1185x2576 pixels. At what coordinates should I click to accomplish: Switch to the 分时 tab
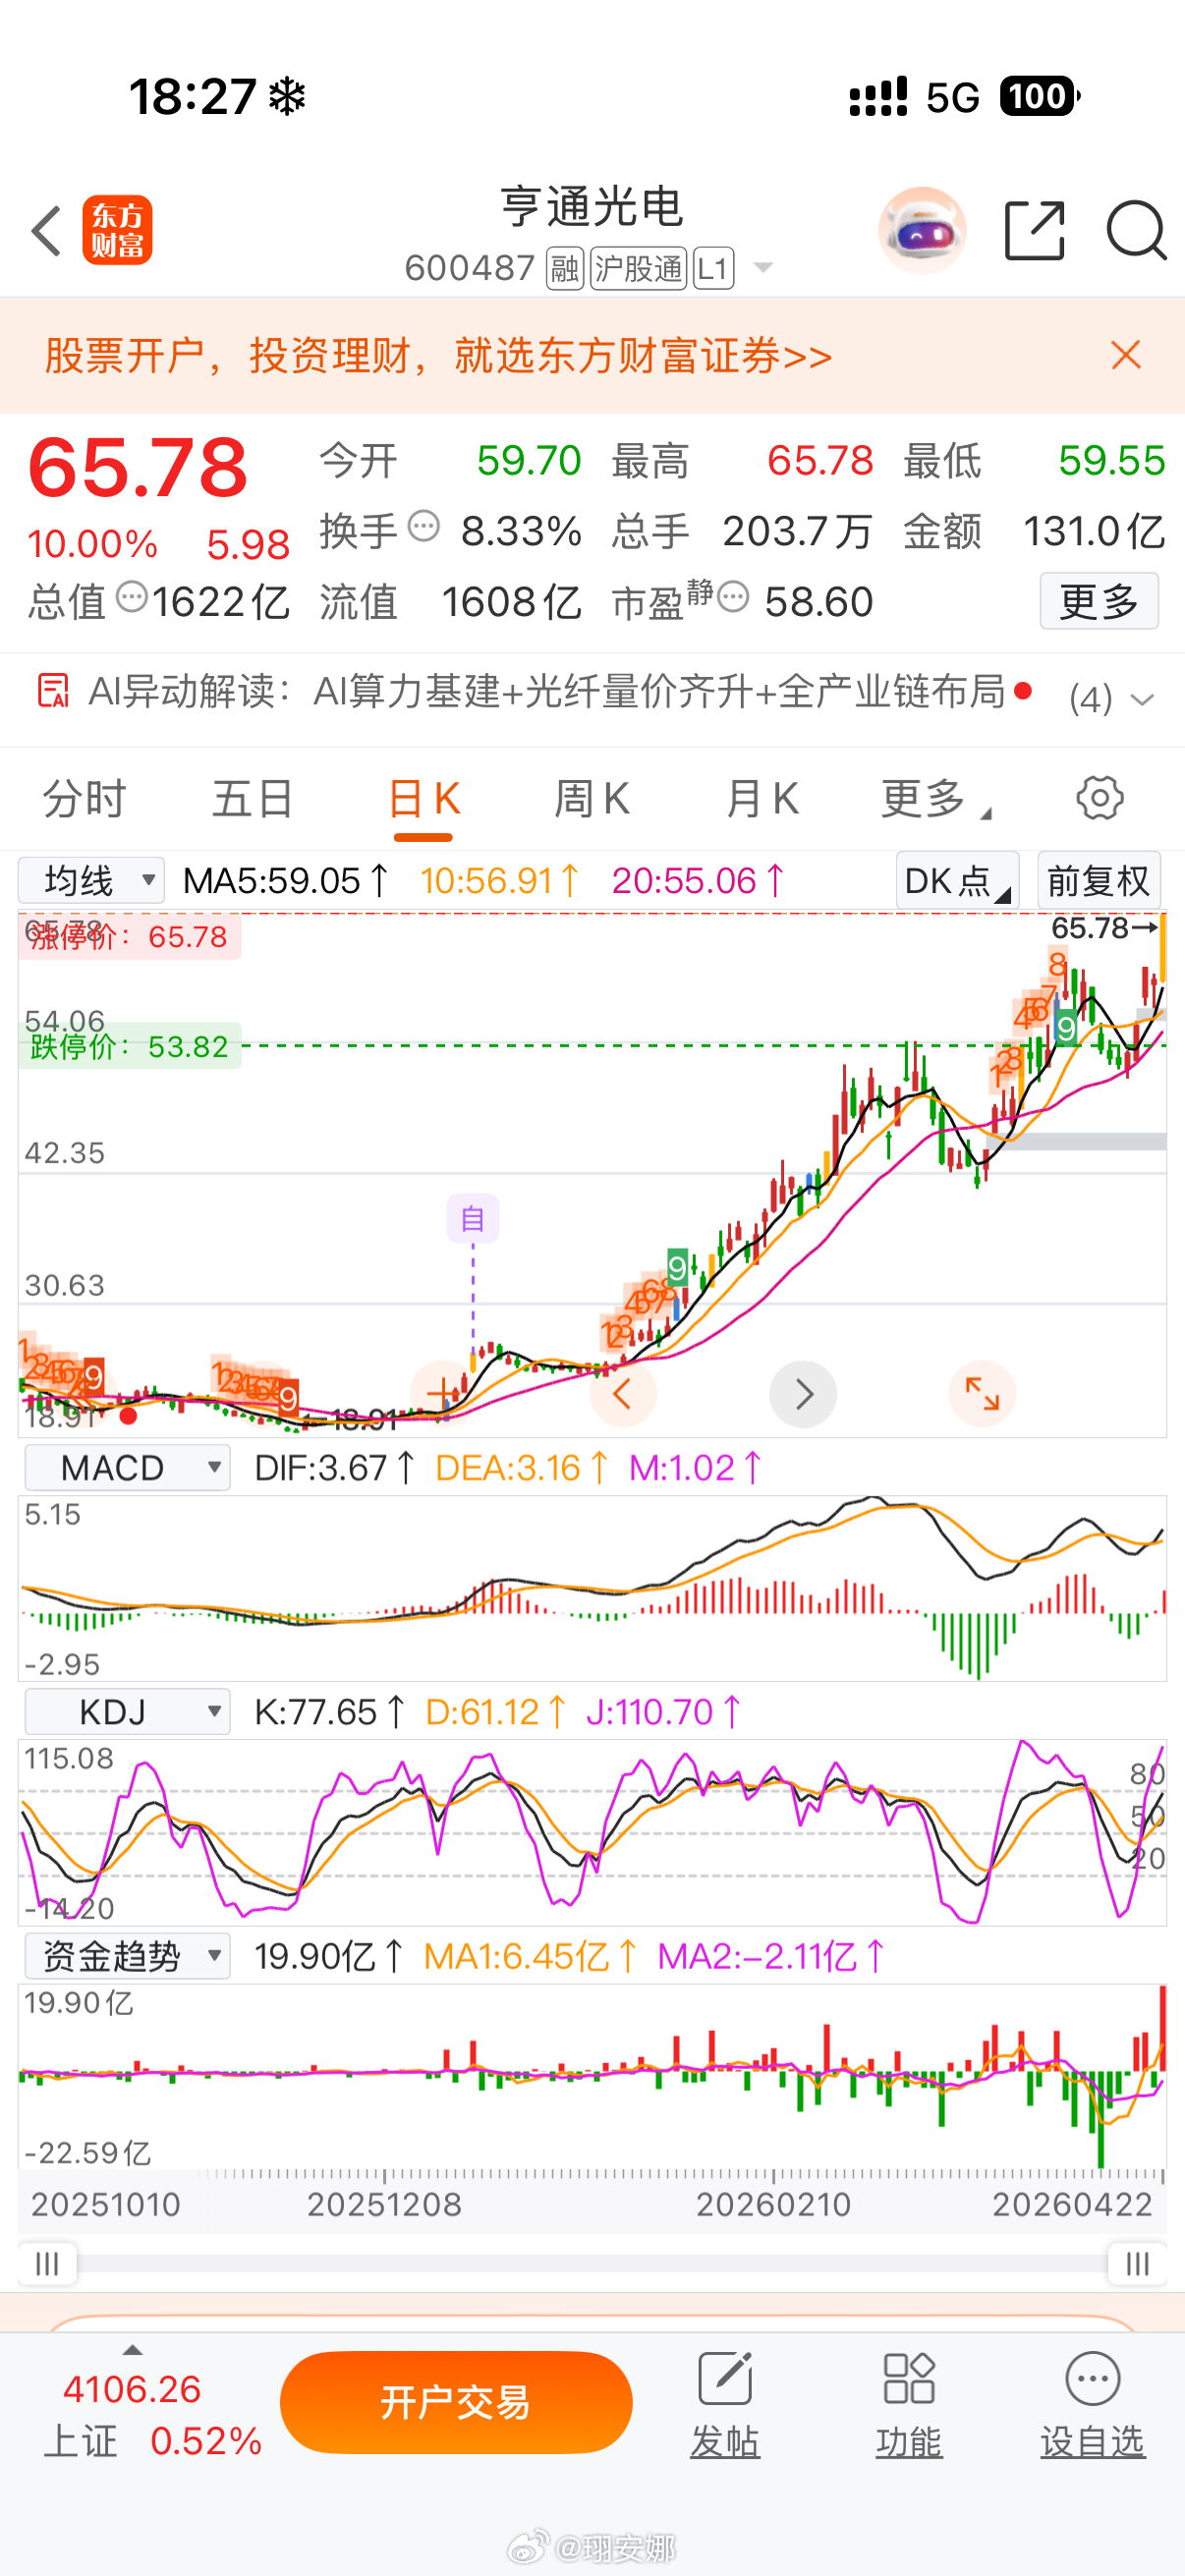(84, 799)
